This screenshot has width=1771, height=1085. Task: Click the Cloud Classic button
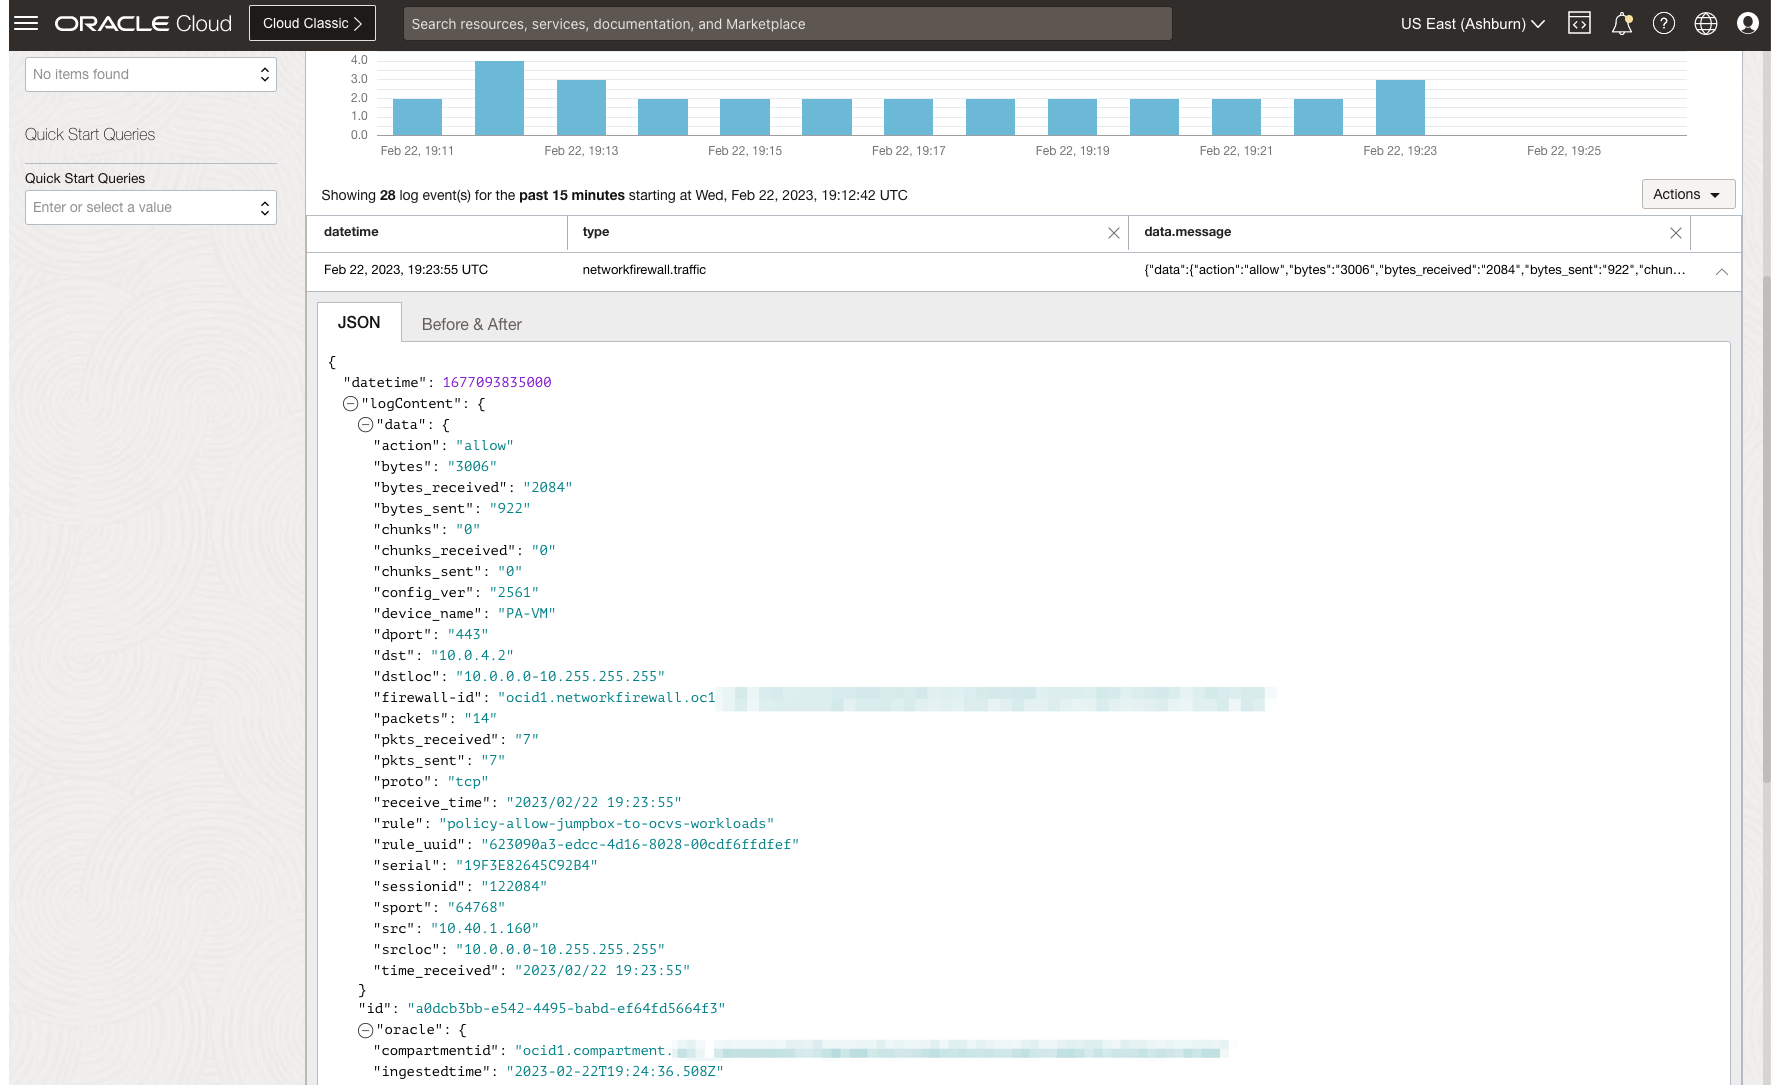point(312,23)
